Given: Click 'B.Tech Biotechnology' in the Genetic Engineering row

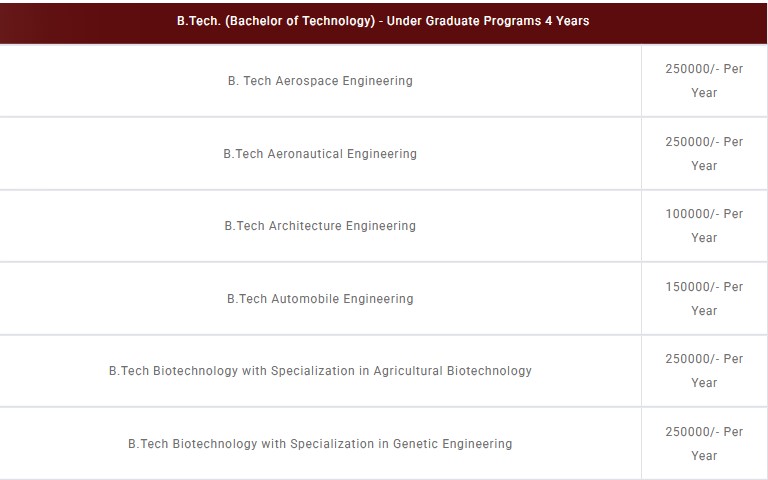Looking at the screenshot, I should (193, 444).
